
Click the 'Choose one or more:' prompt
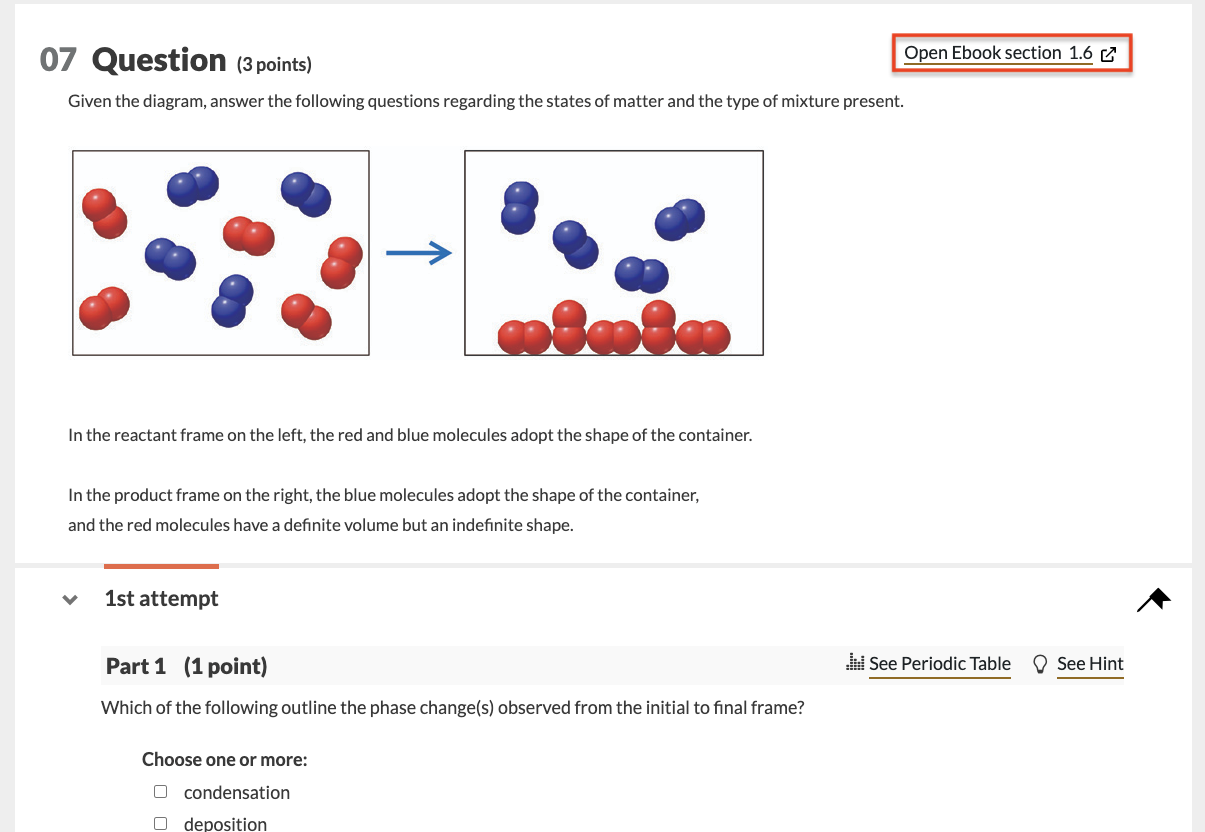[x=224, y=759]
